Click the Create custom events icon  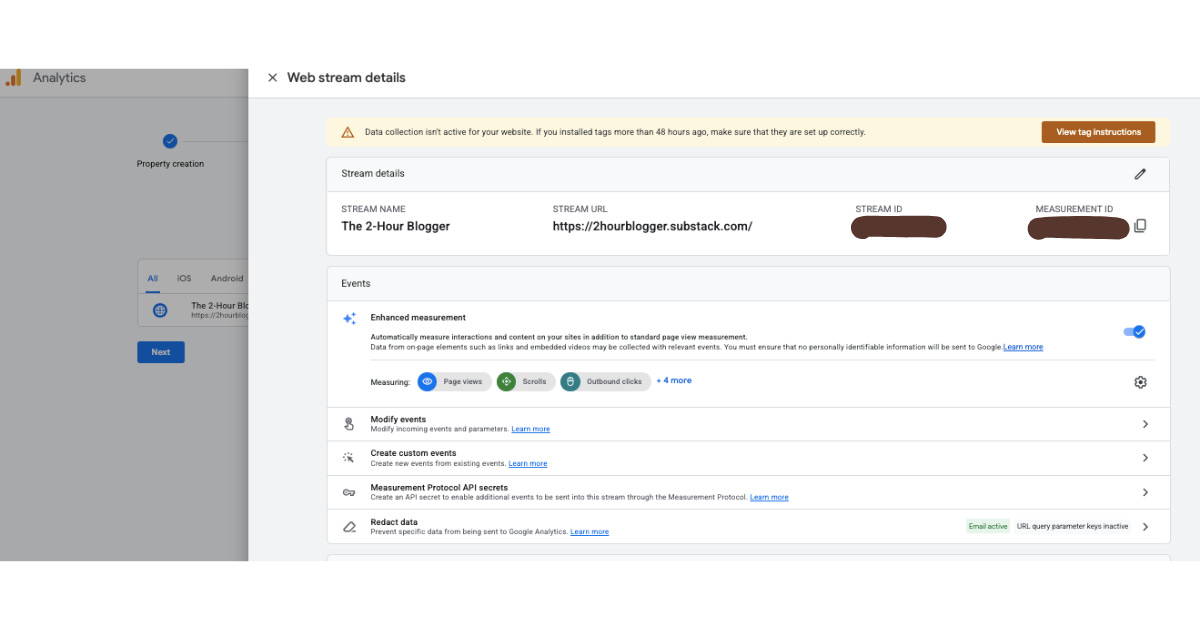[x=349, y=458]
